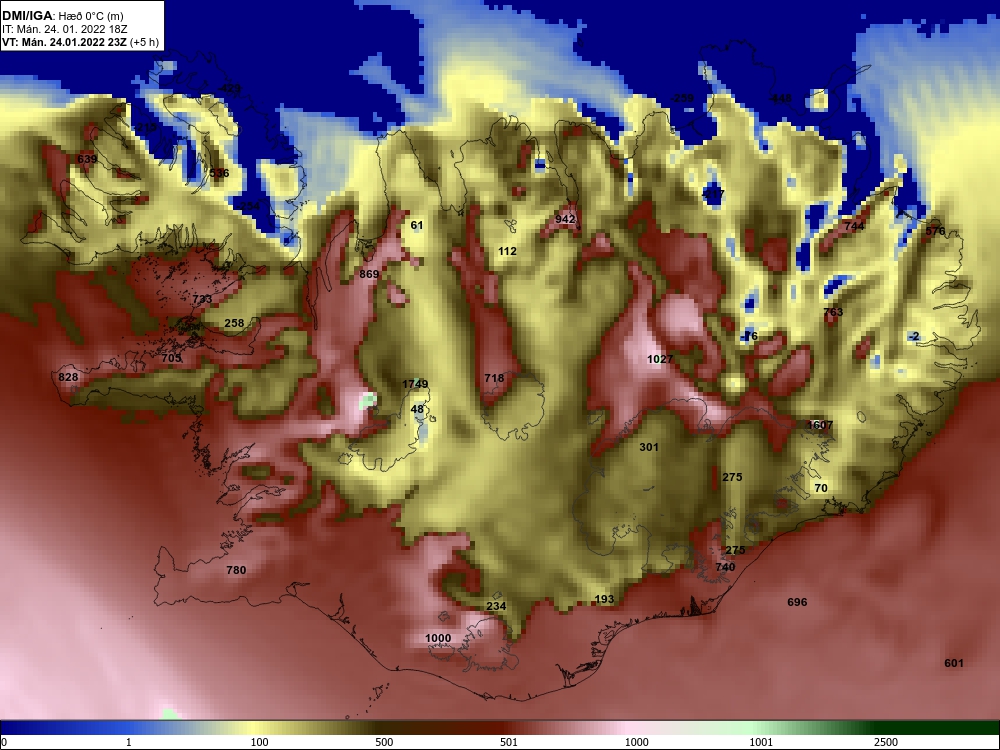This screenshot has height=750, width=1000.
Task: Click the map value 705
Action: [172, 358]
